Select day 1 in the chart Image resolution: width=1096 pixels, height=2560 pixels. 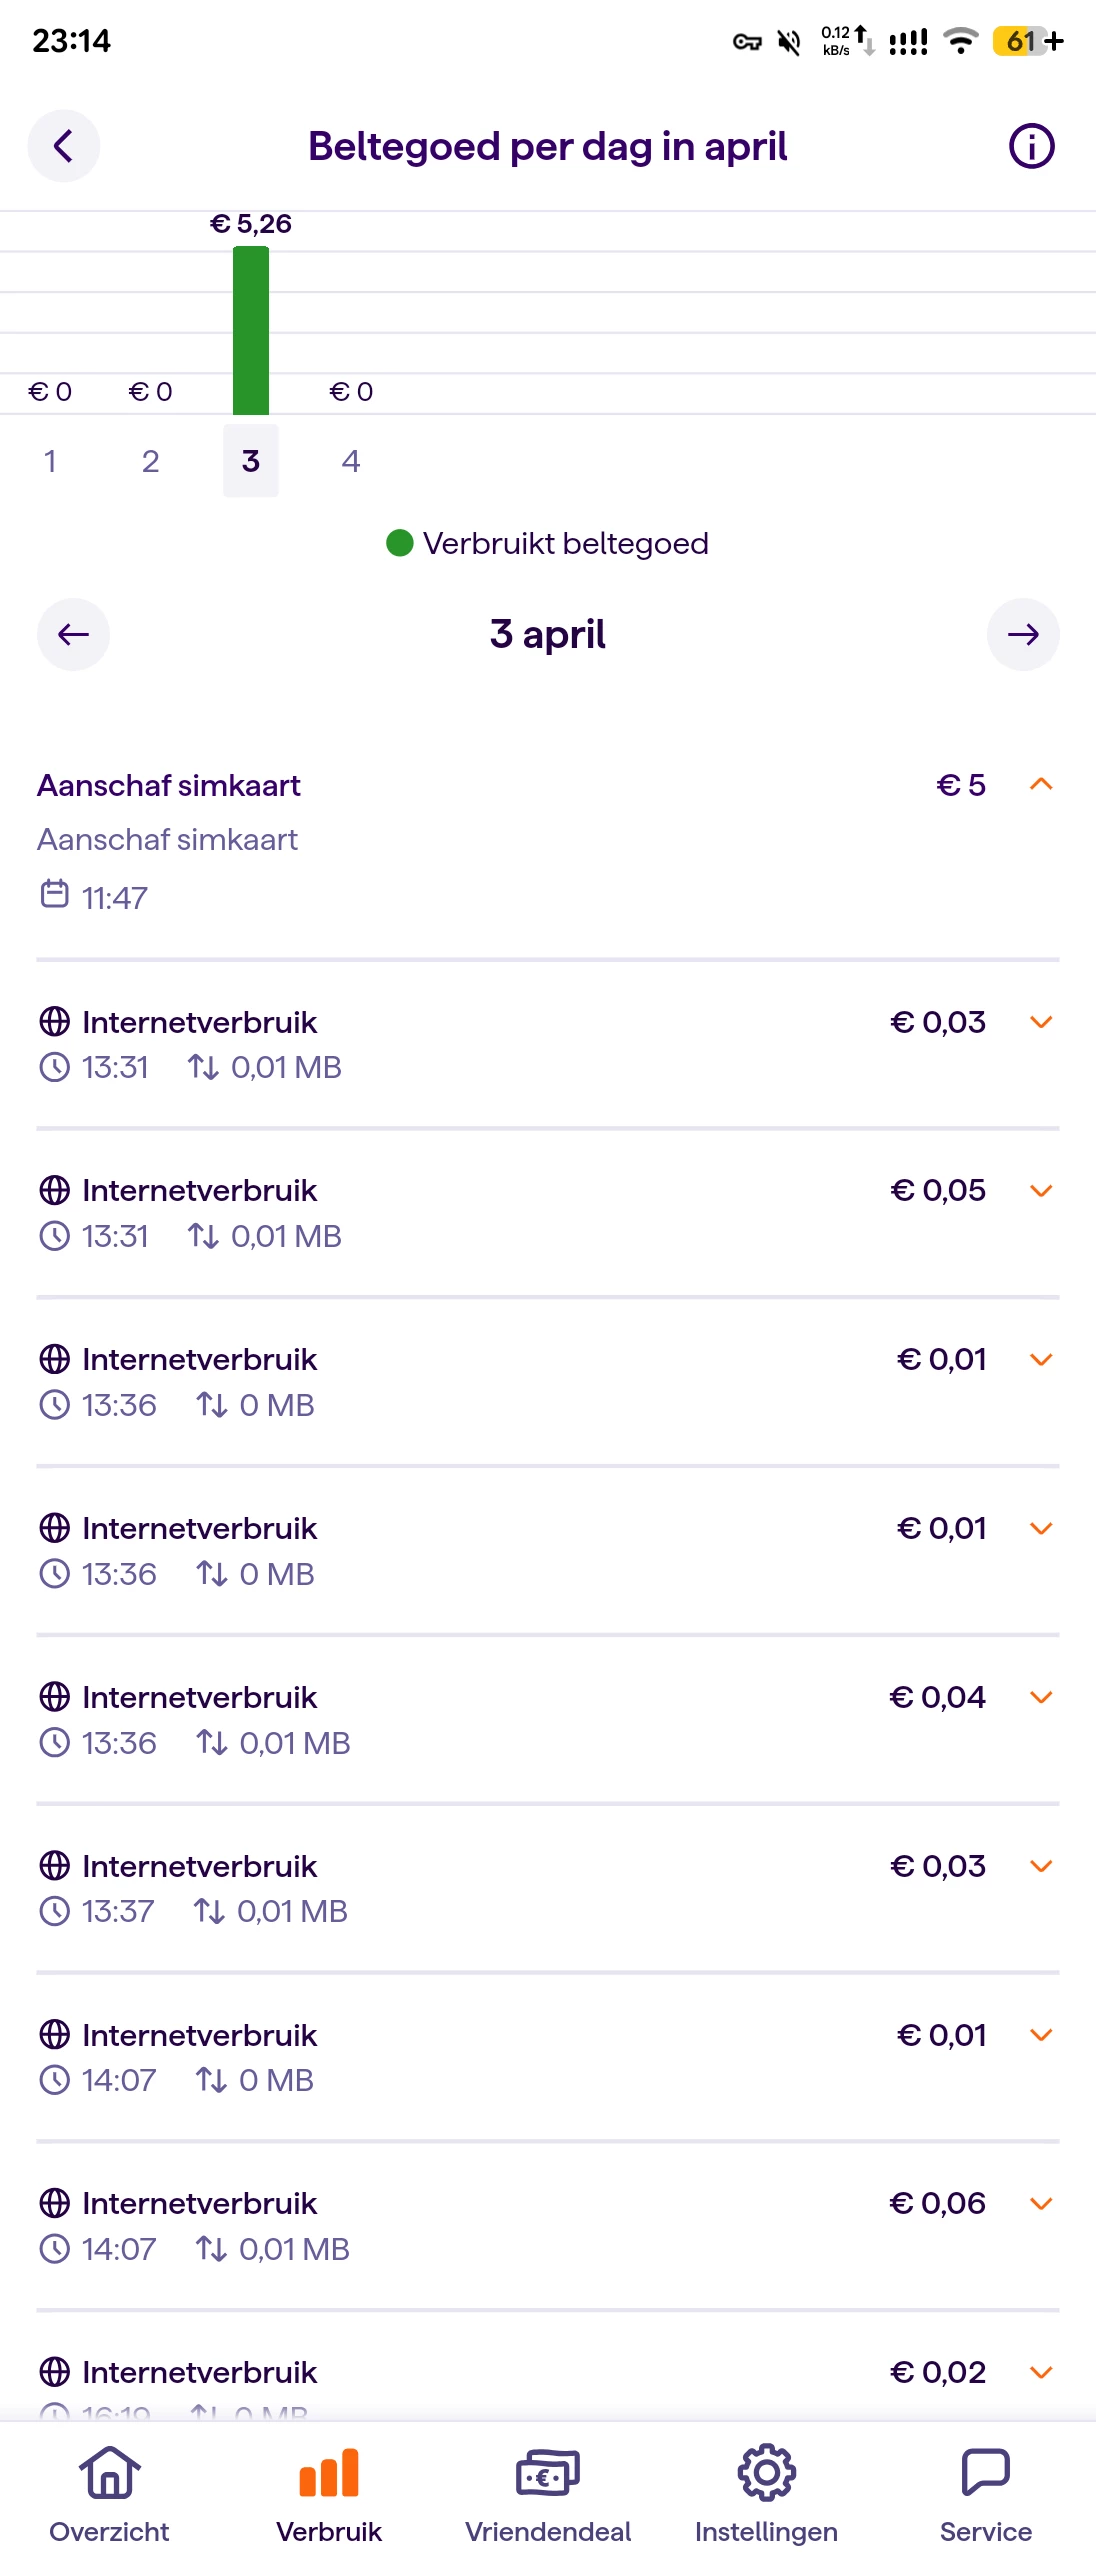tap(50, 461)
